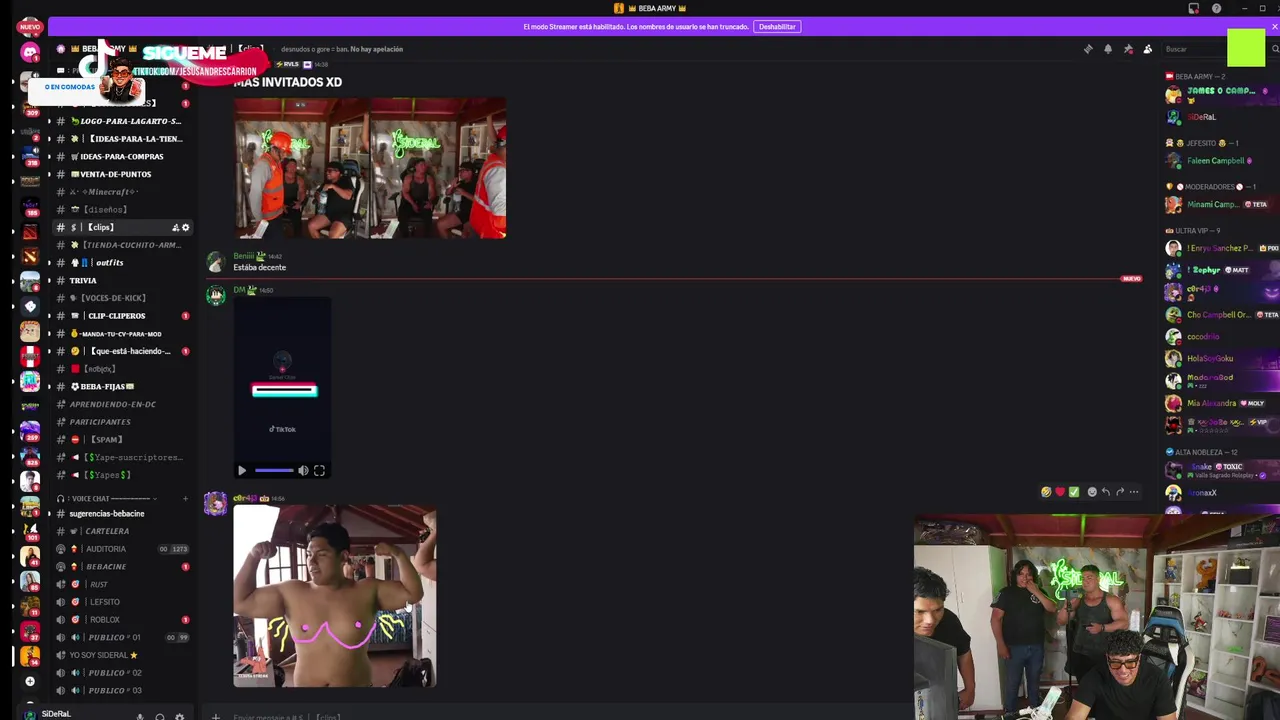Add a server plus icon
The image size is (1280, 720).
(30, 681)
